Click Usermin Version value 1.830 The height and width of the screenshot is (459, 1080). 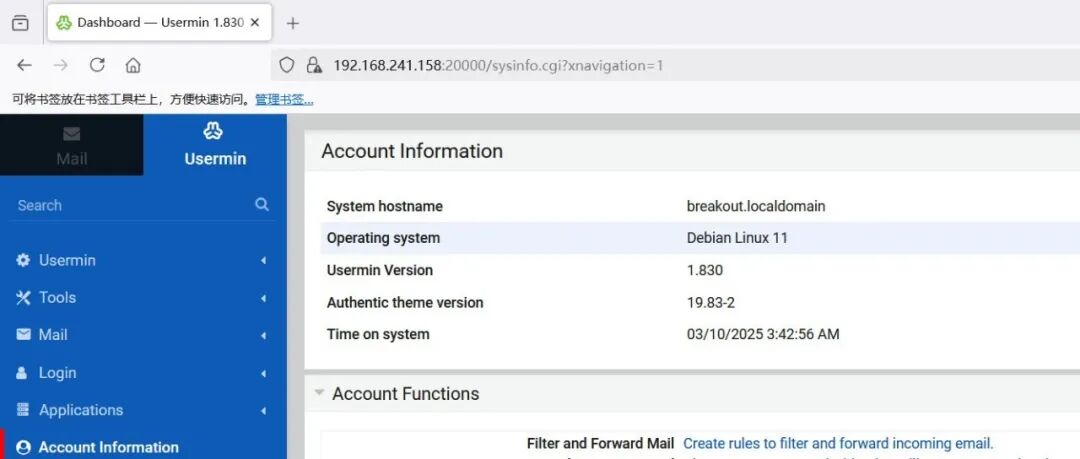point(705,270)
